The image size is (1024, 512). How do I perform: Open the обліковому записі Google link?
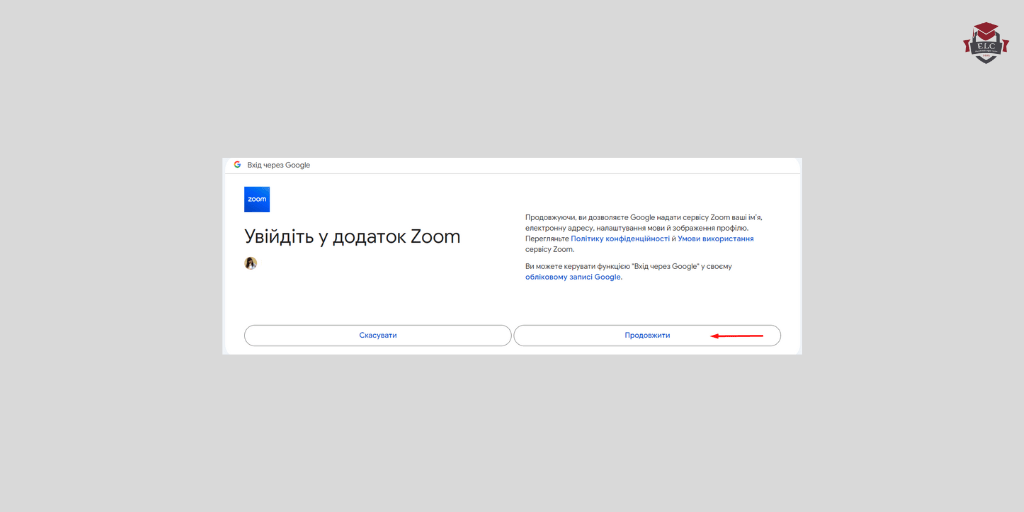pyautogui.click(x=573, y=277)
